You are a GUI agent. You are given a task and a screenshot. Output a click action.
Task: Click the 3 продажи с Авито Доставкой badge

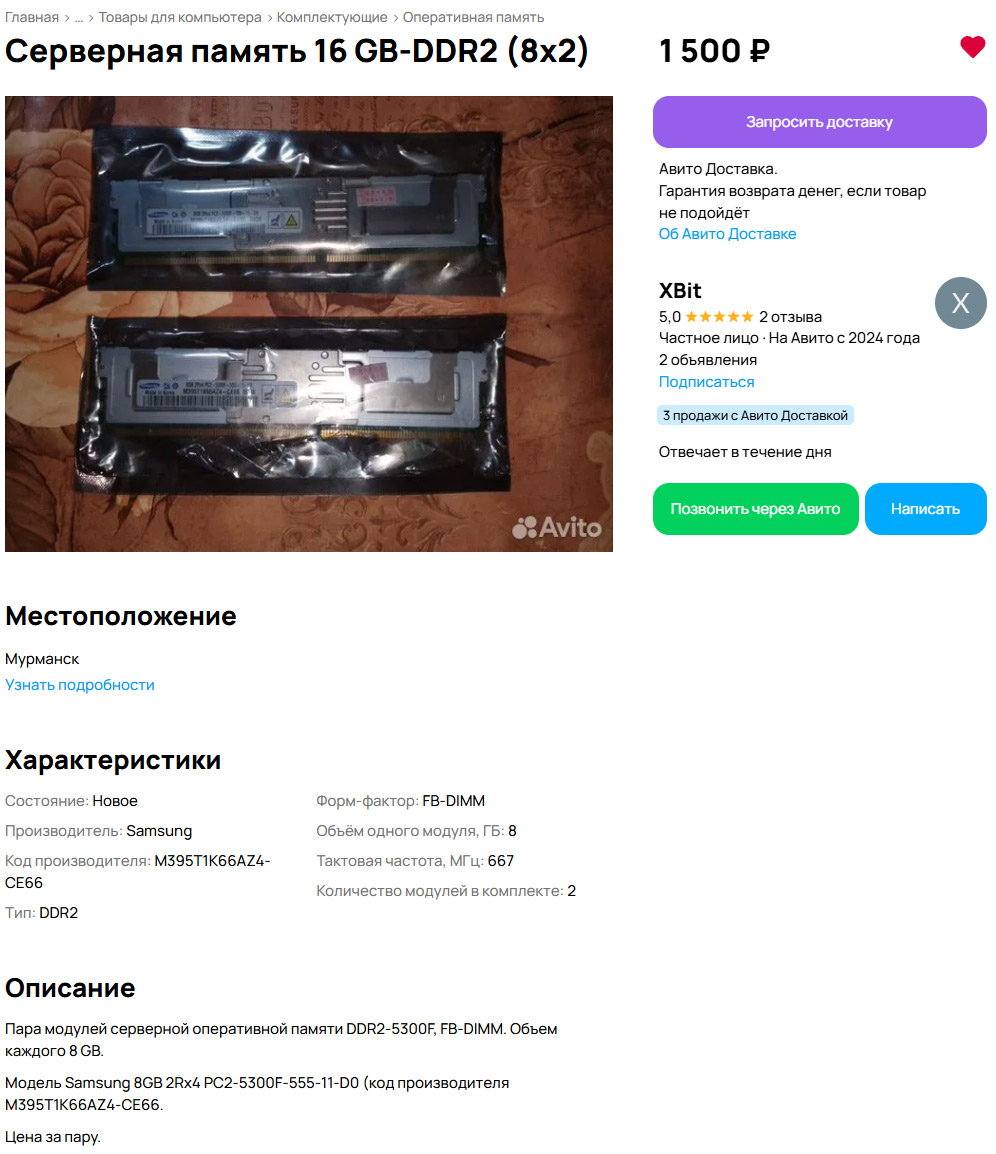point(755,416)
